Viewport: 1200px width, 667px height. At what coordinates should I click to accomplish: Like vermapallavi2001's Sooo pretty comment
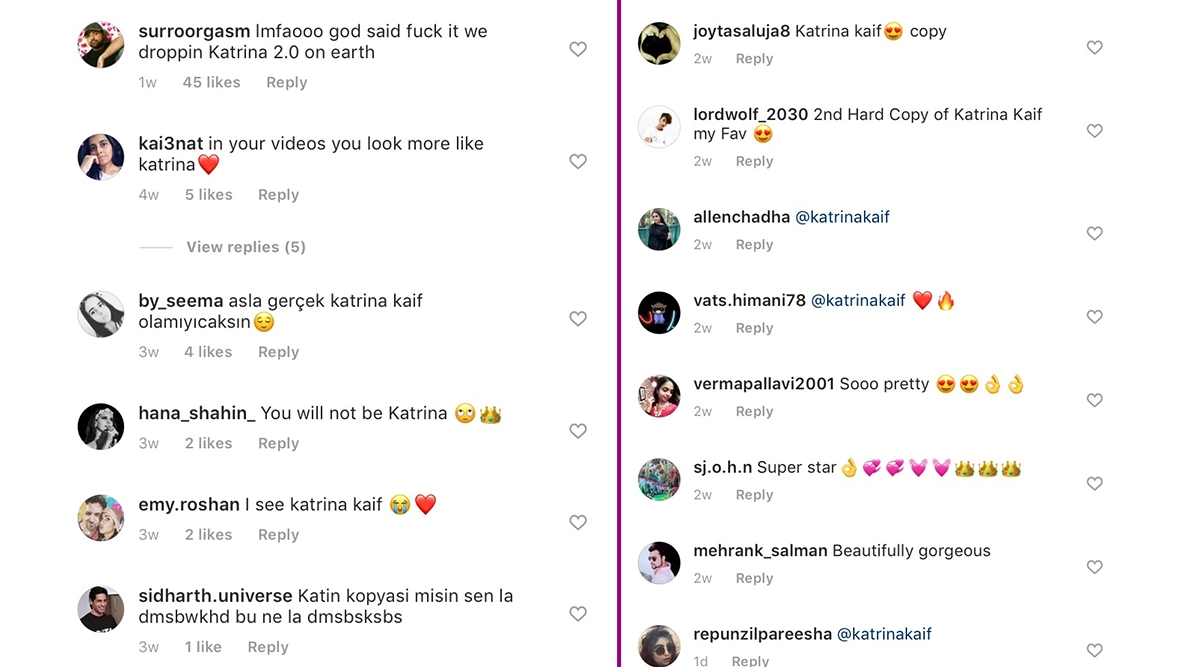coord(1095,400)
